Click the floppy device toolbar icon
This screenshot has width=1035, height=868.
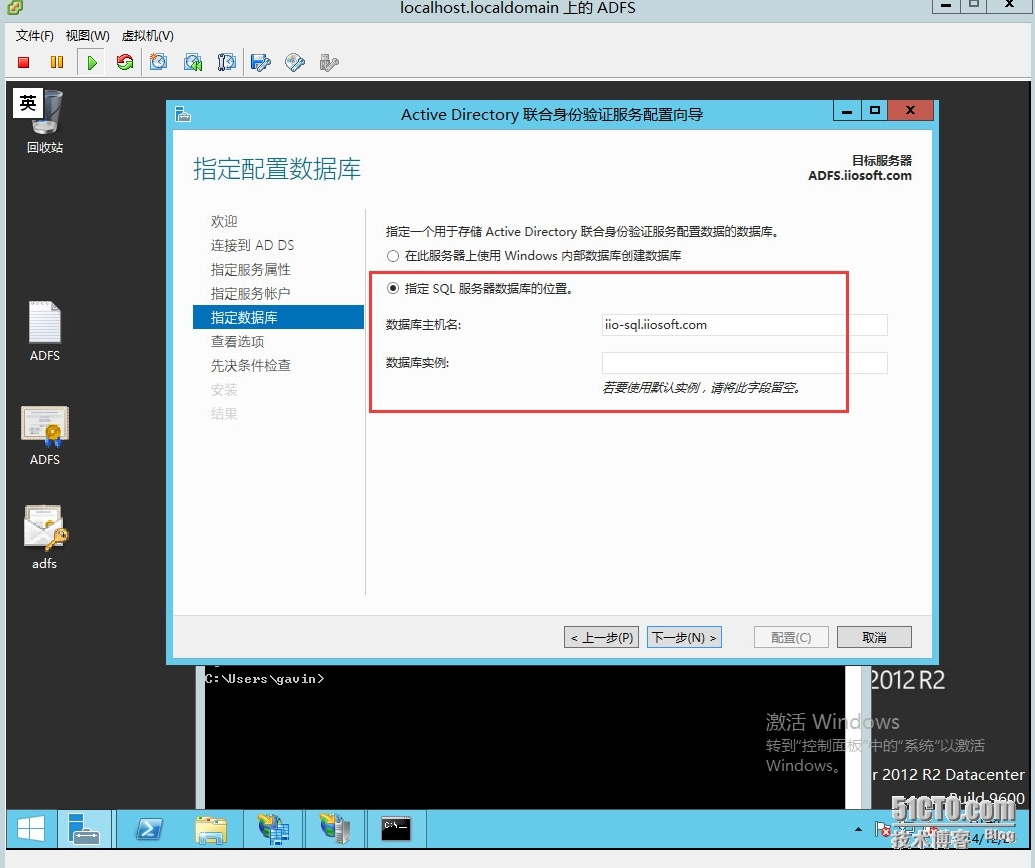261,63
